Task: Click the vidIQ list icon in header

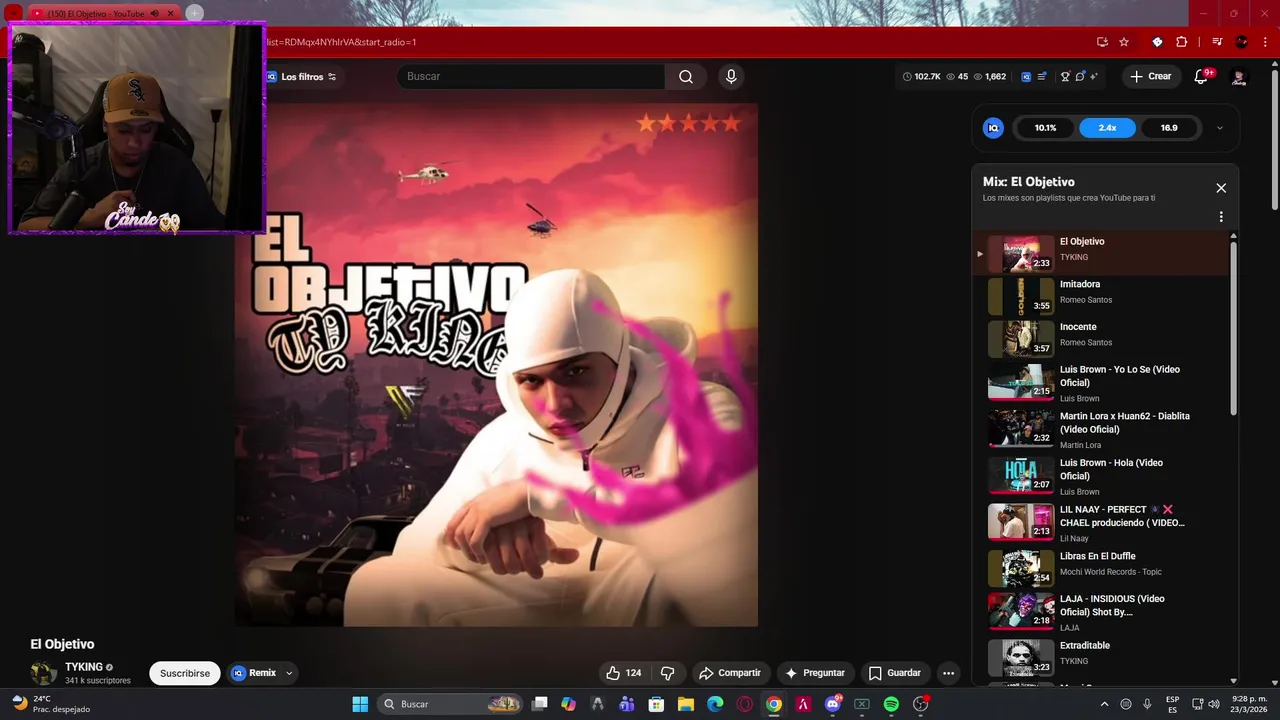Action: [1042, 76]
